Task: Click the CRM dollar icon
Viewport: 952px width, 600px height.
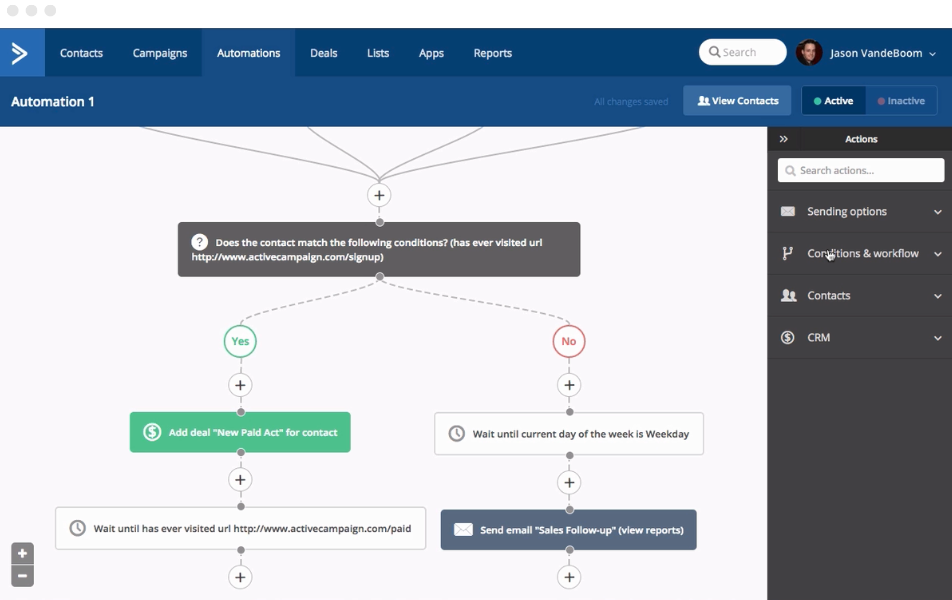Action: pyautogui.click(x=787, y=338)
